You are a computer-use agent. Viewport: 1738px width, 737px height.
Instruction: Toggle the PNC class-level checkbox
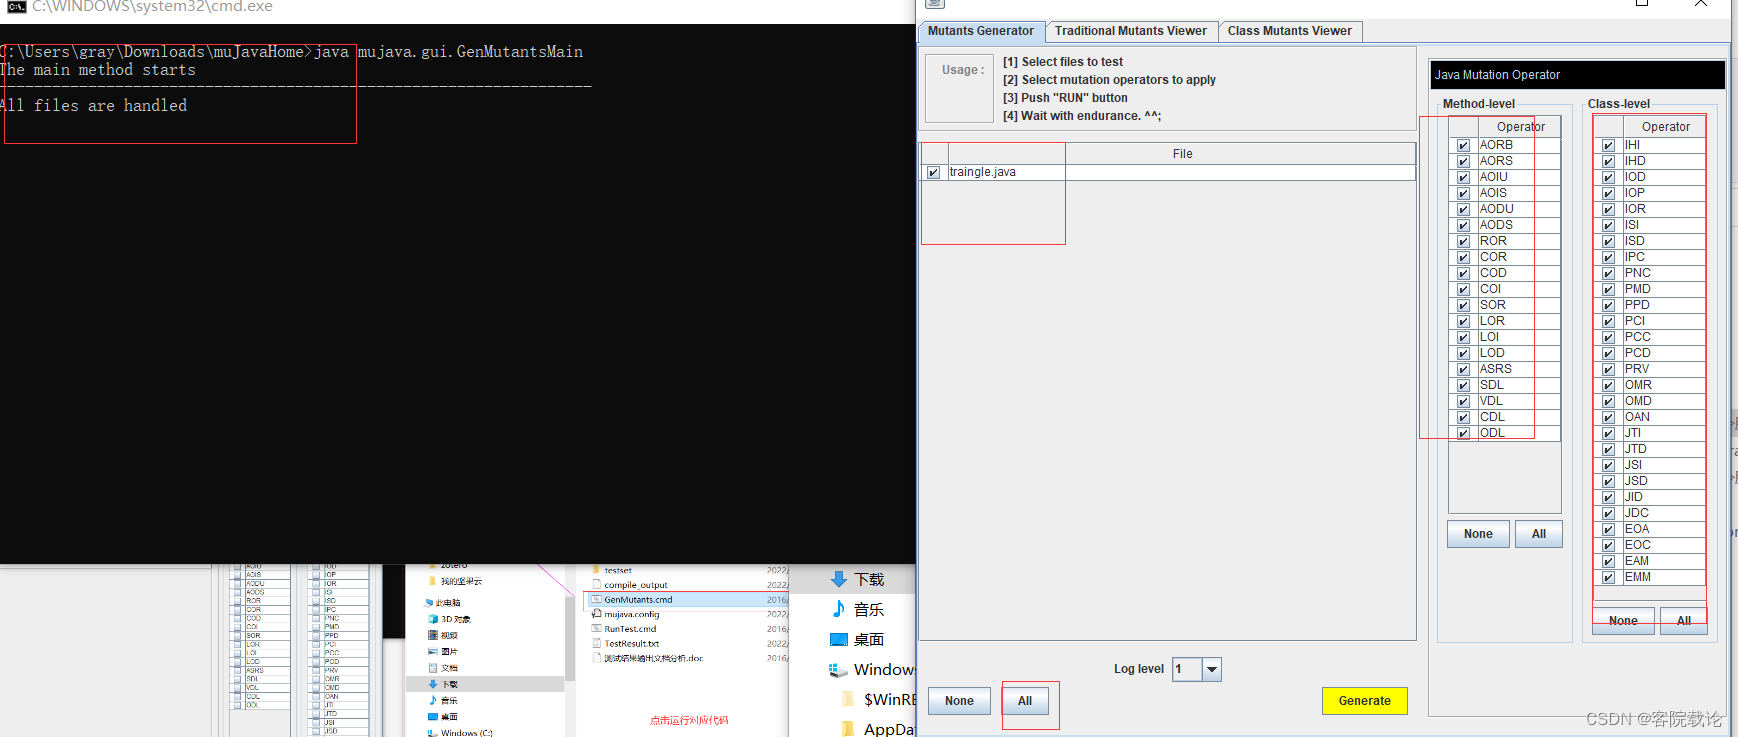coord(1608,273)
